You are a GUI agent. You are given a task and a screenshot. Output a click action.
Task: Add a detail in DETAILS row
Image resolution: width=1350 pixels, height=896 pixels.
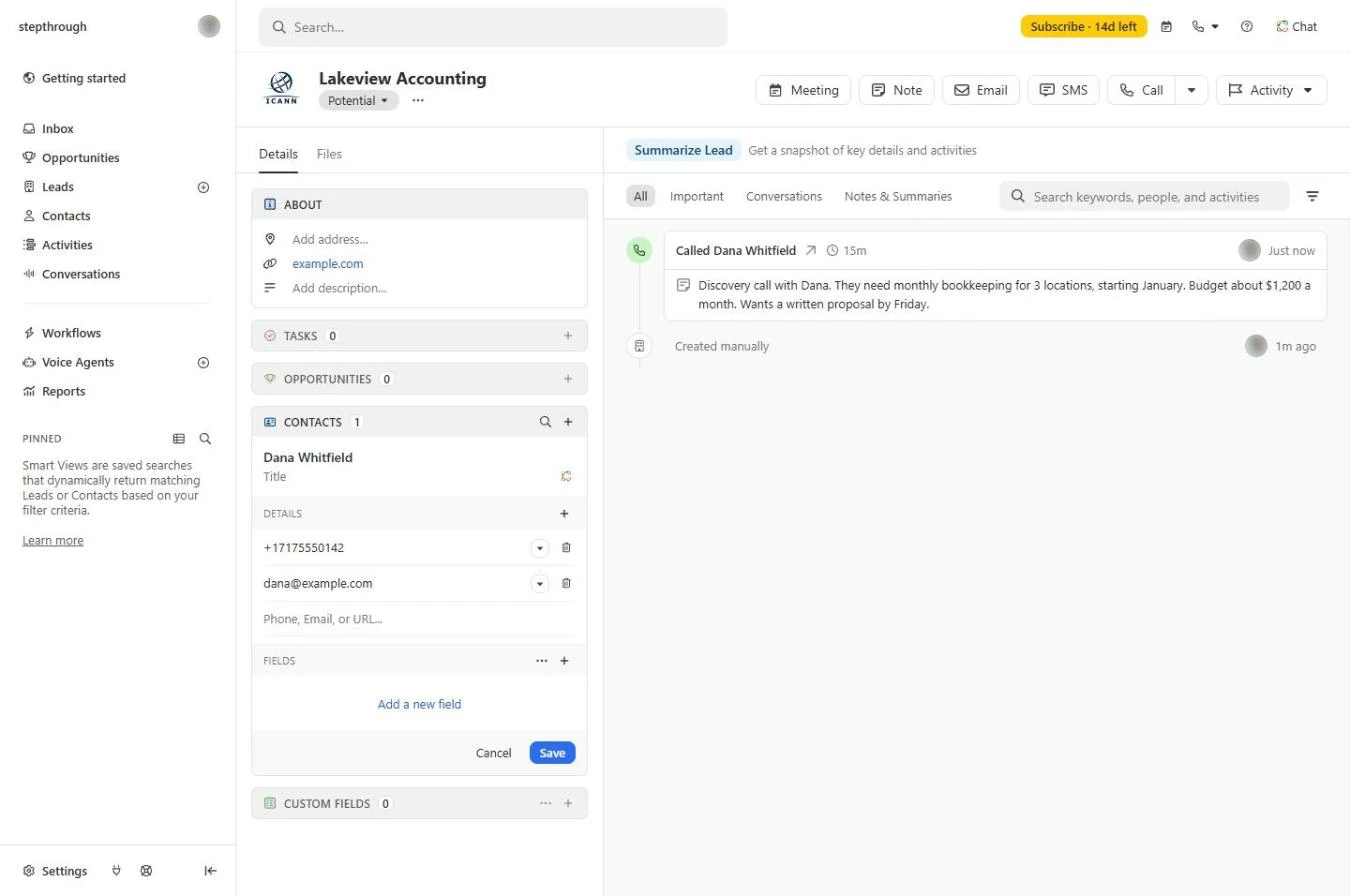(564, 514)
